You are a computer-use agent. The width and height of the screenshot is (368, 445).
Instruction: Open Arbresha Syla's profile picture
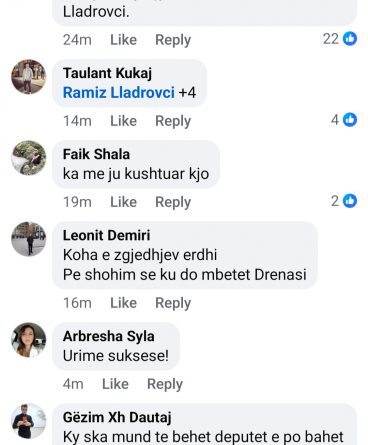click(x=29, y=340)
